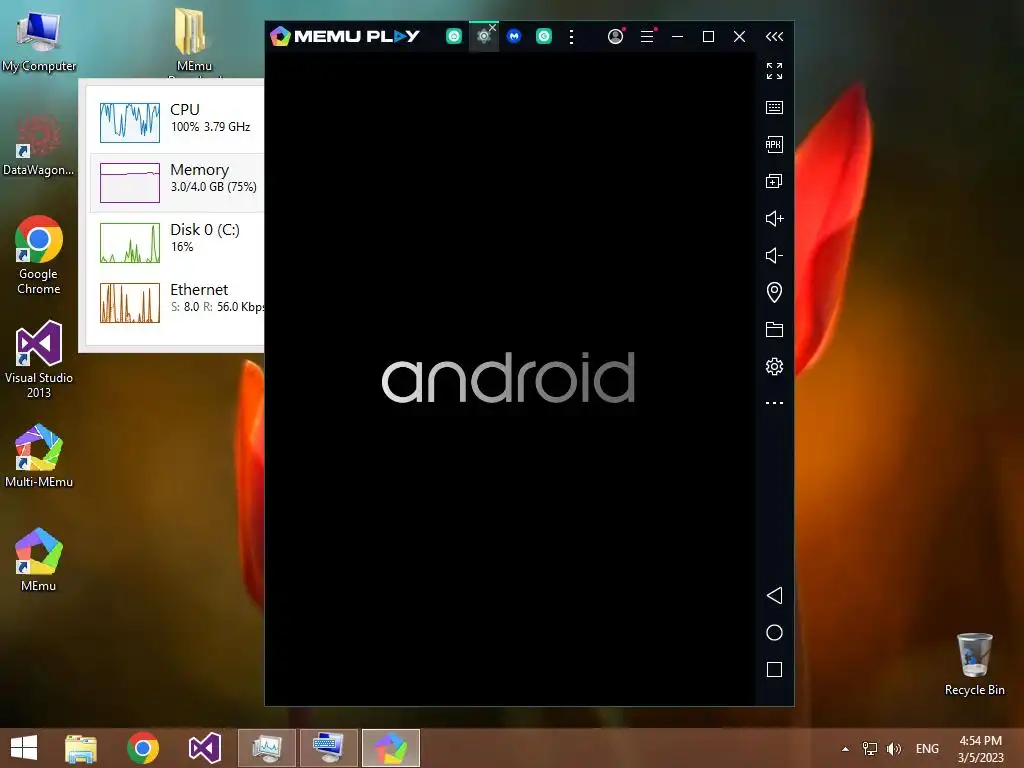Select Google Chrome desktop shortcut

coord(39,255)
